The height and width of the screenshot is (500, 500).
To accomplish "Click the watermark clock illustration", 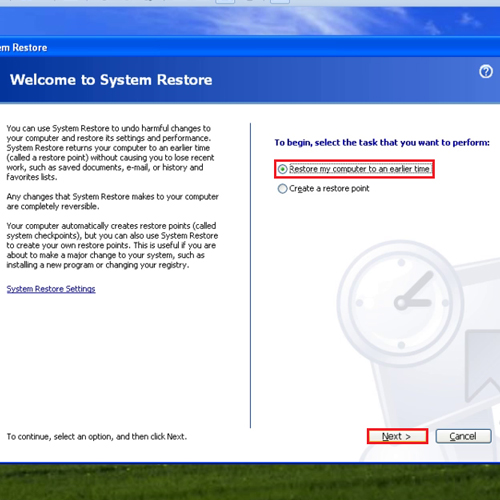I will [401, 303].
